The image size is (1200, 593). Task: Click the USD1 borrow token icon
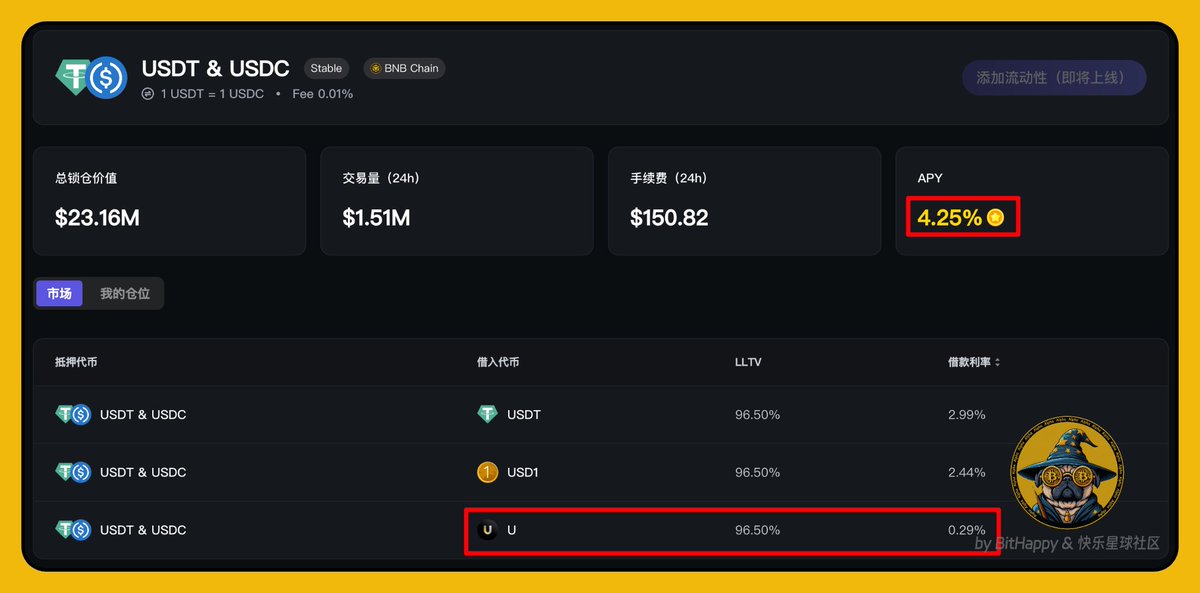pos(487,472)
